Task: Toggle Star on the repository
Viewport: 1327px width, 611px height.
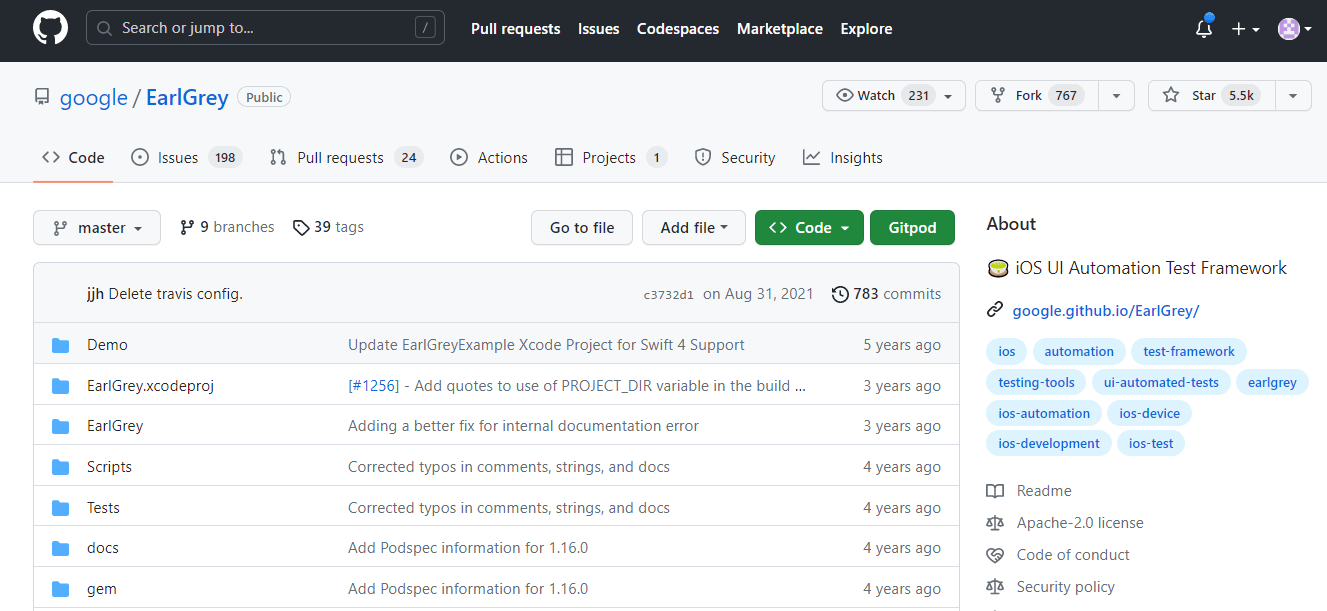Action: coord(1203,96)
